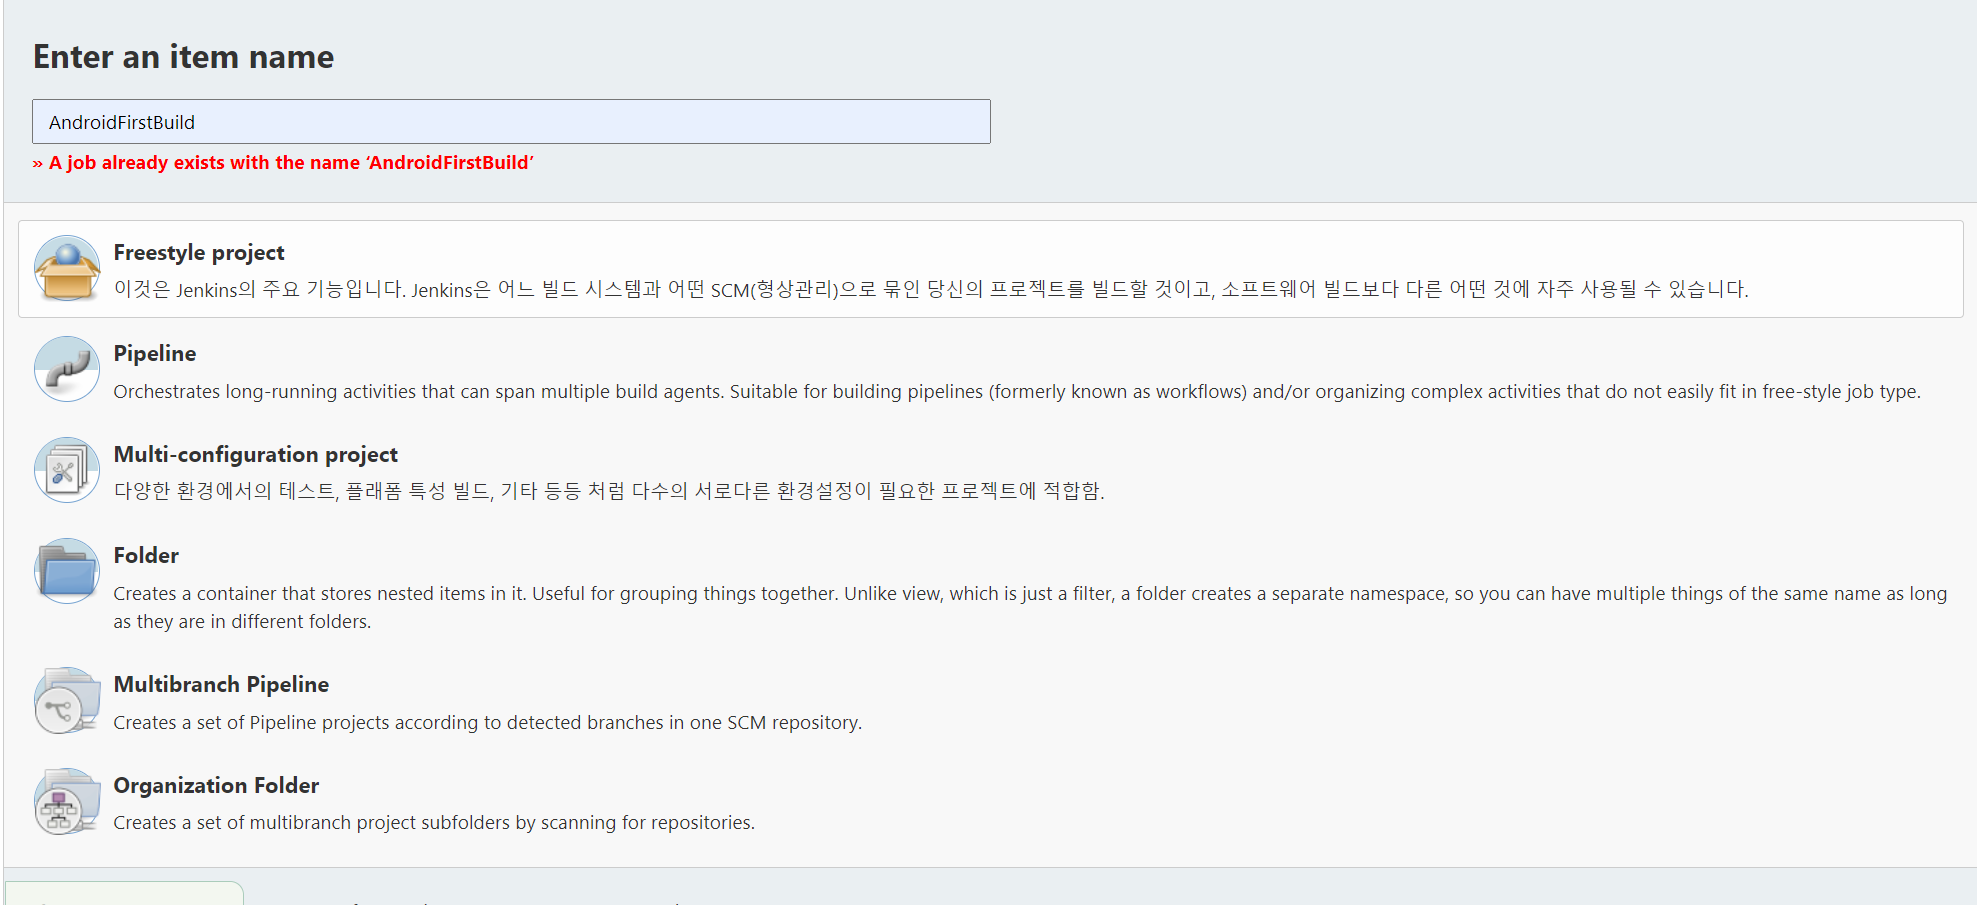Click the Folder description about nested items
Viewport: 1977px width, 905px height.
click(1030, 607)
